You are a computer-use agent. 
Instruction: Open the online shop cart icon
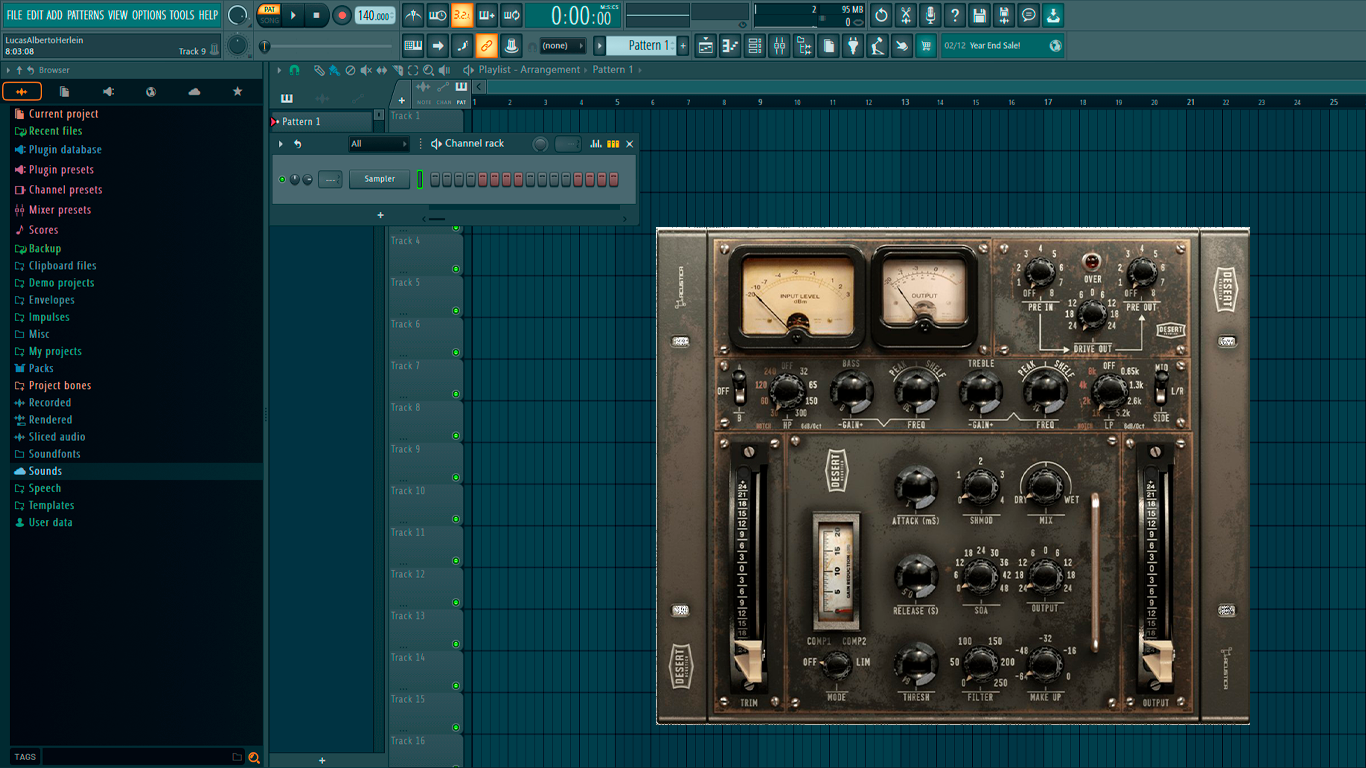[x=926, y=45]
